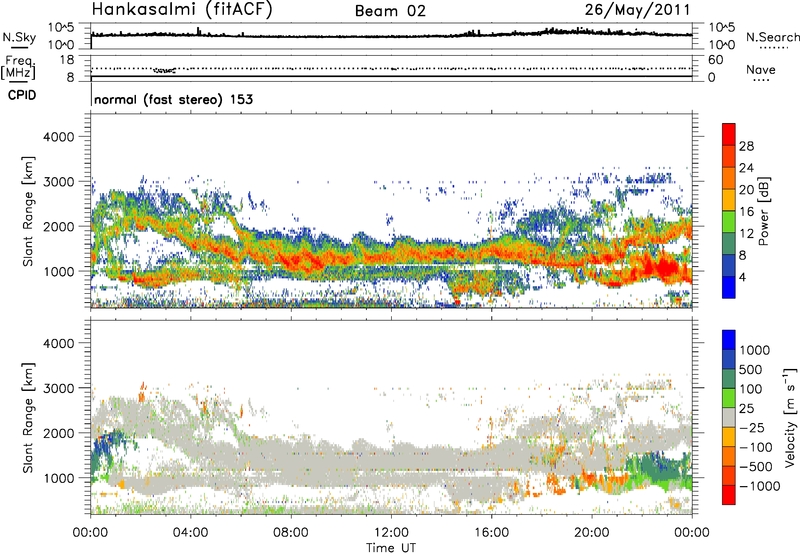800x554 pixels.
Task: Click "Slant Range [km]" label of velocity panel
Action: 28,417
